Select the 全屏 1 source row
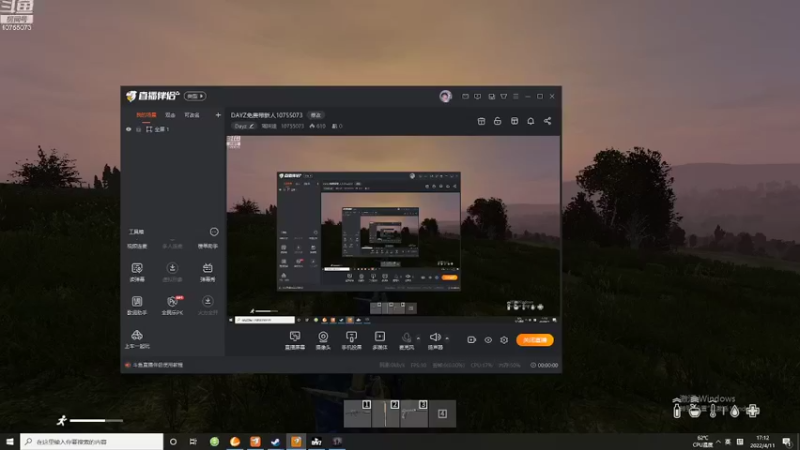The image size is (800, 450). click(173, 130)
